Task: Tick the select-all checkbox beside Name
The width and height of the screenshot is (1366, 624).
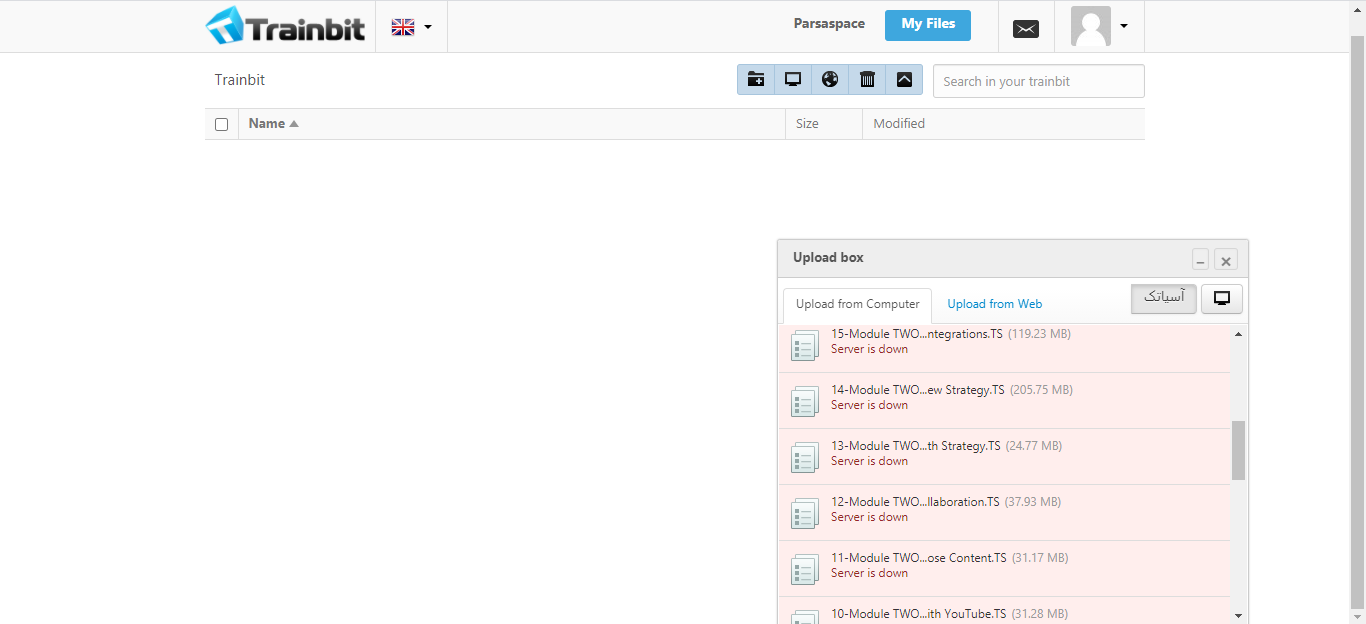Action: coord(222,125)
